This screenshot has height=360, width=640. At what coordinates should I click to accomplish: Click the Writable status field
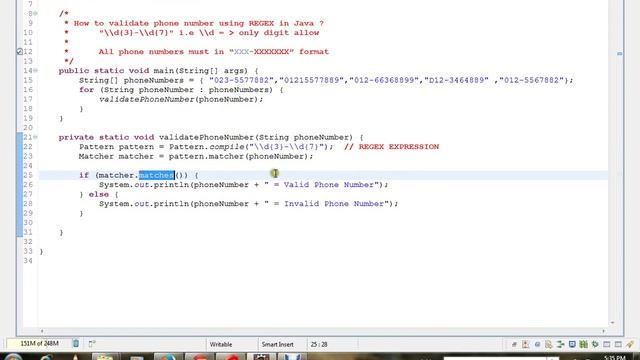coord(221,344)
